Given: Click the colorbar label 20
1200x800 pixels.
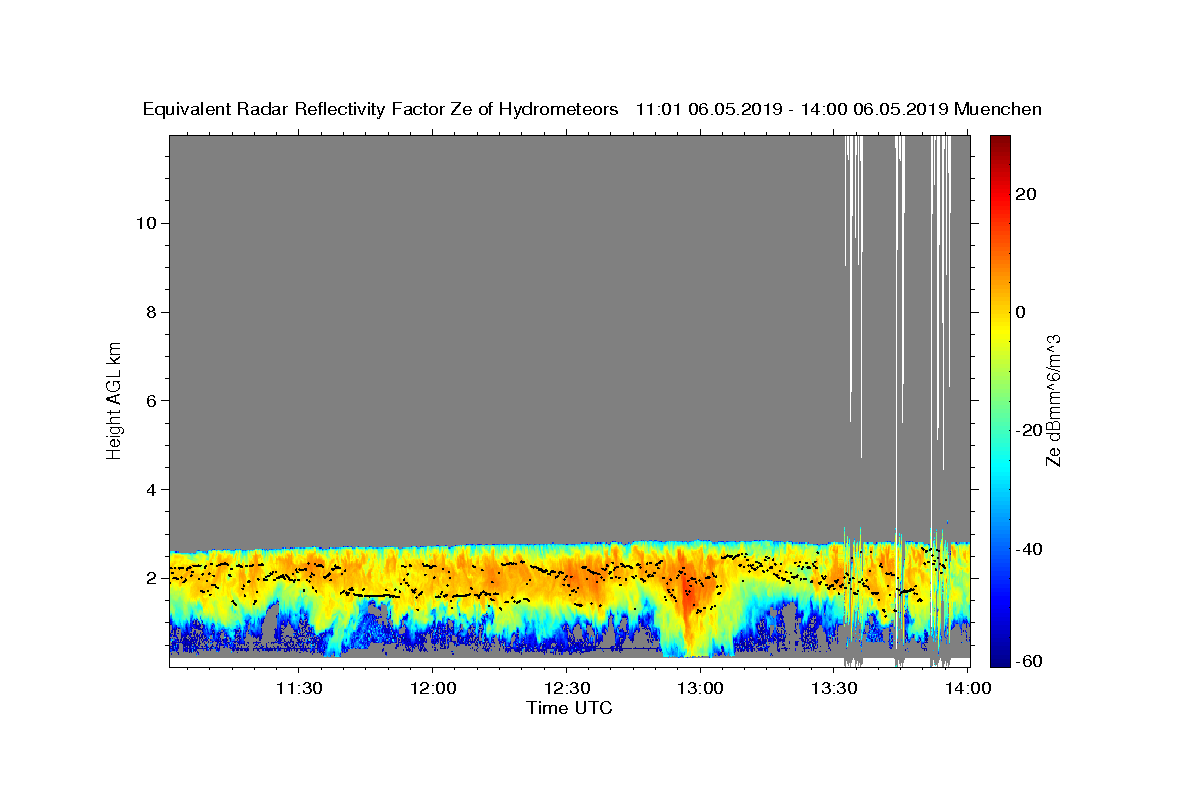Looking at the screenshot, I should pyautogui.click(x=1027, y=194).
